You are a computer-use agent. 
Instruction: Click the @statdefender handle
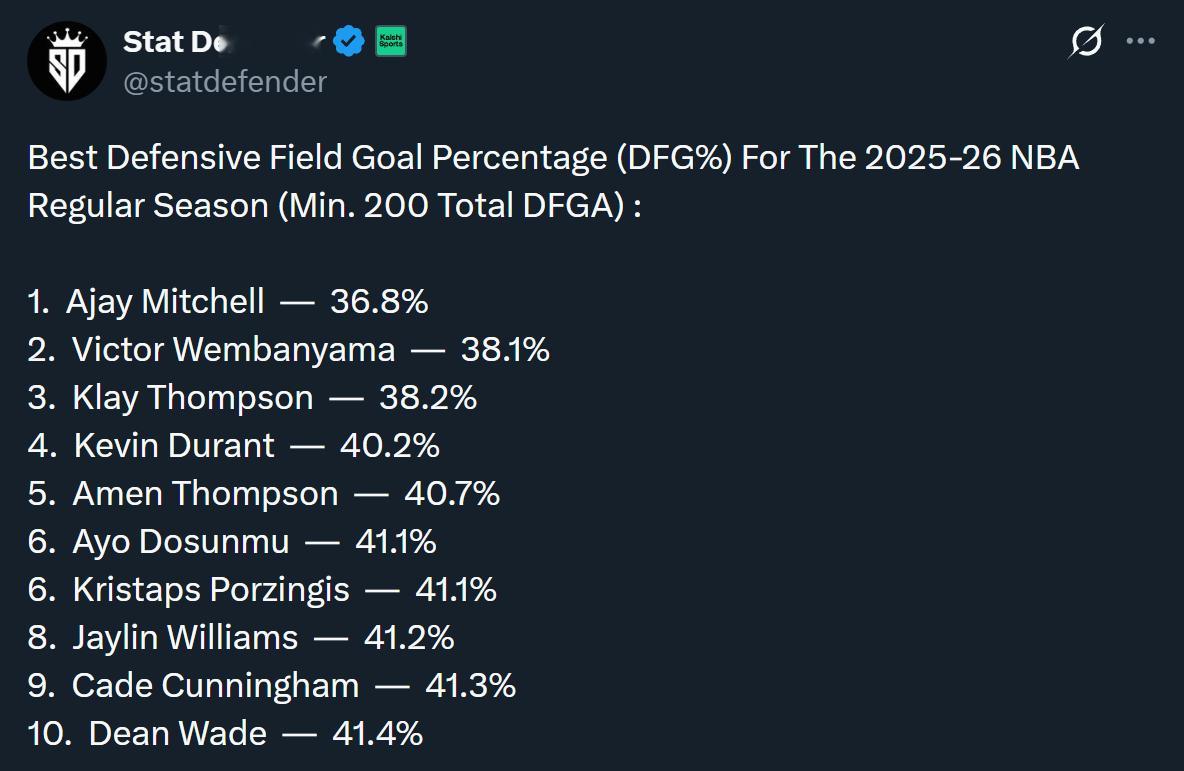coord(225,81)
